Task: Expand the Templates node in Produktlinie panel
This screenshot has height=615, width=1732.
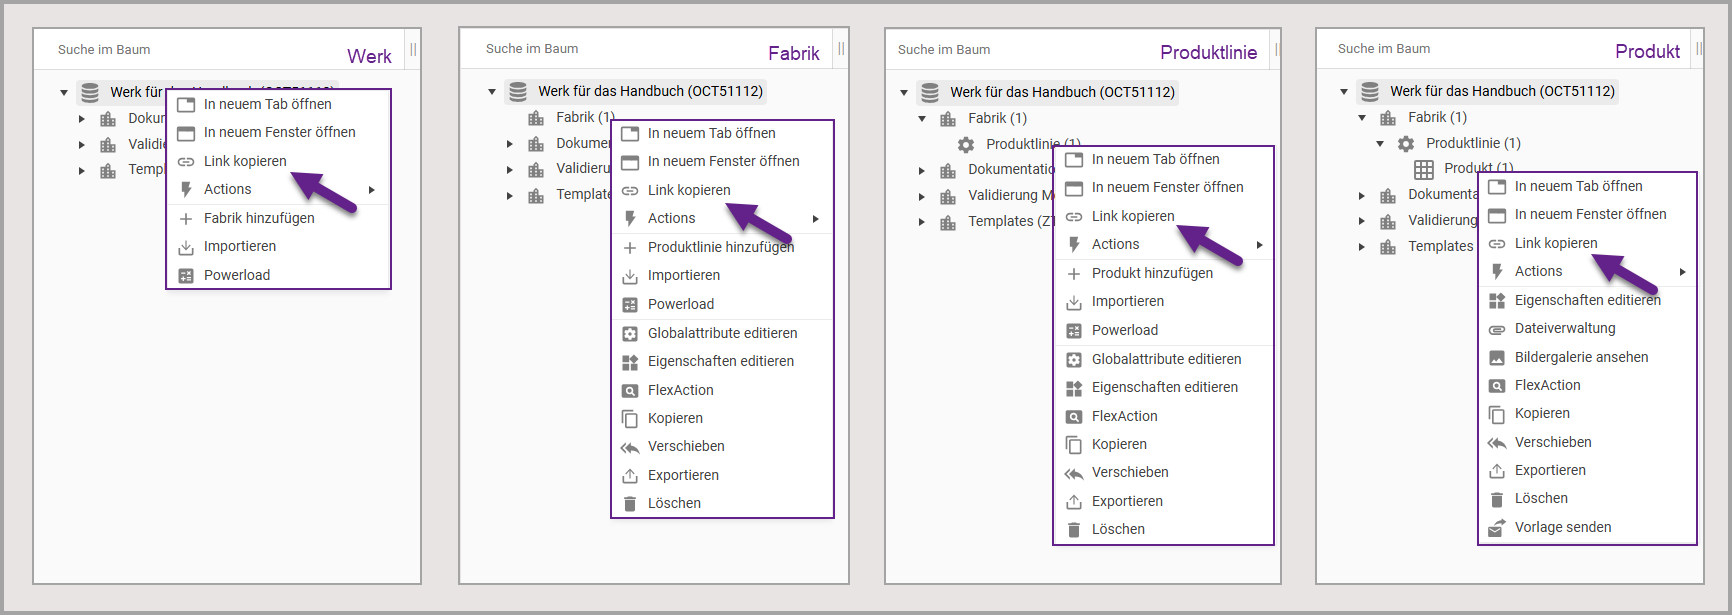Action: [x=922, y=222]
